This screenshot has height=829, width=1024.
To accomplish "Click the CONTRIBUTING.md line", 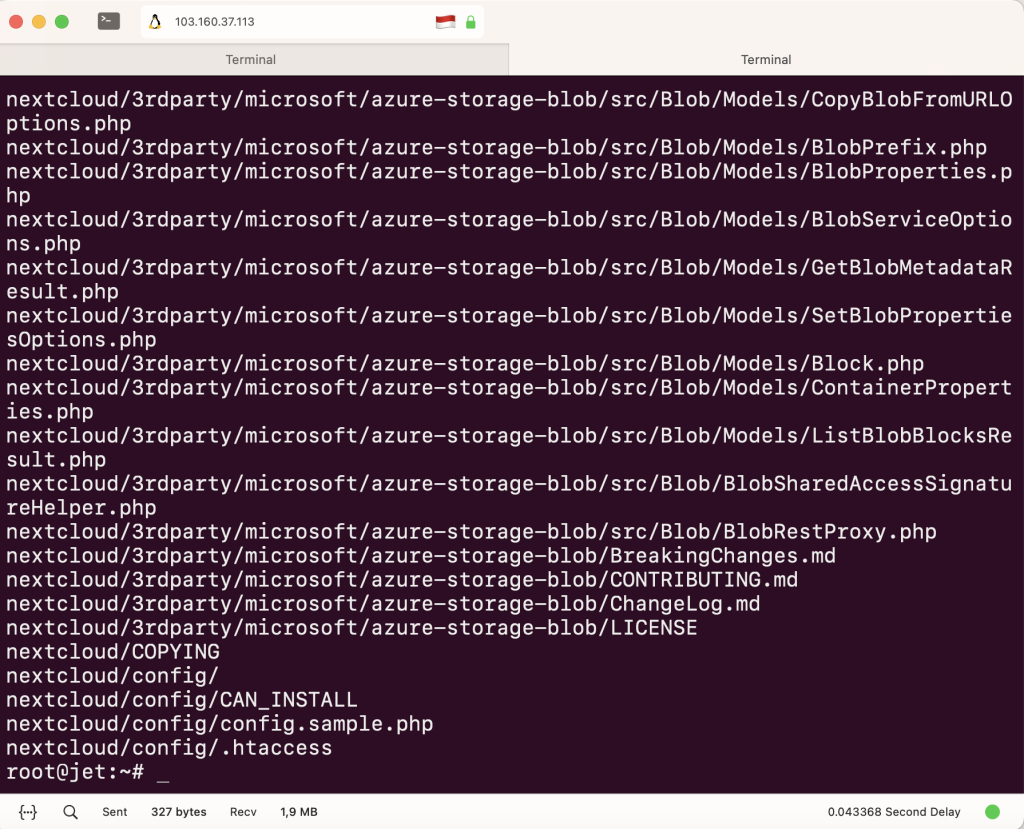I will [402, 579].
